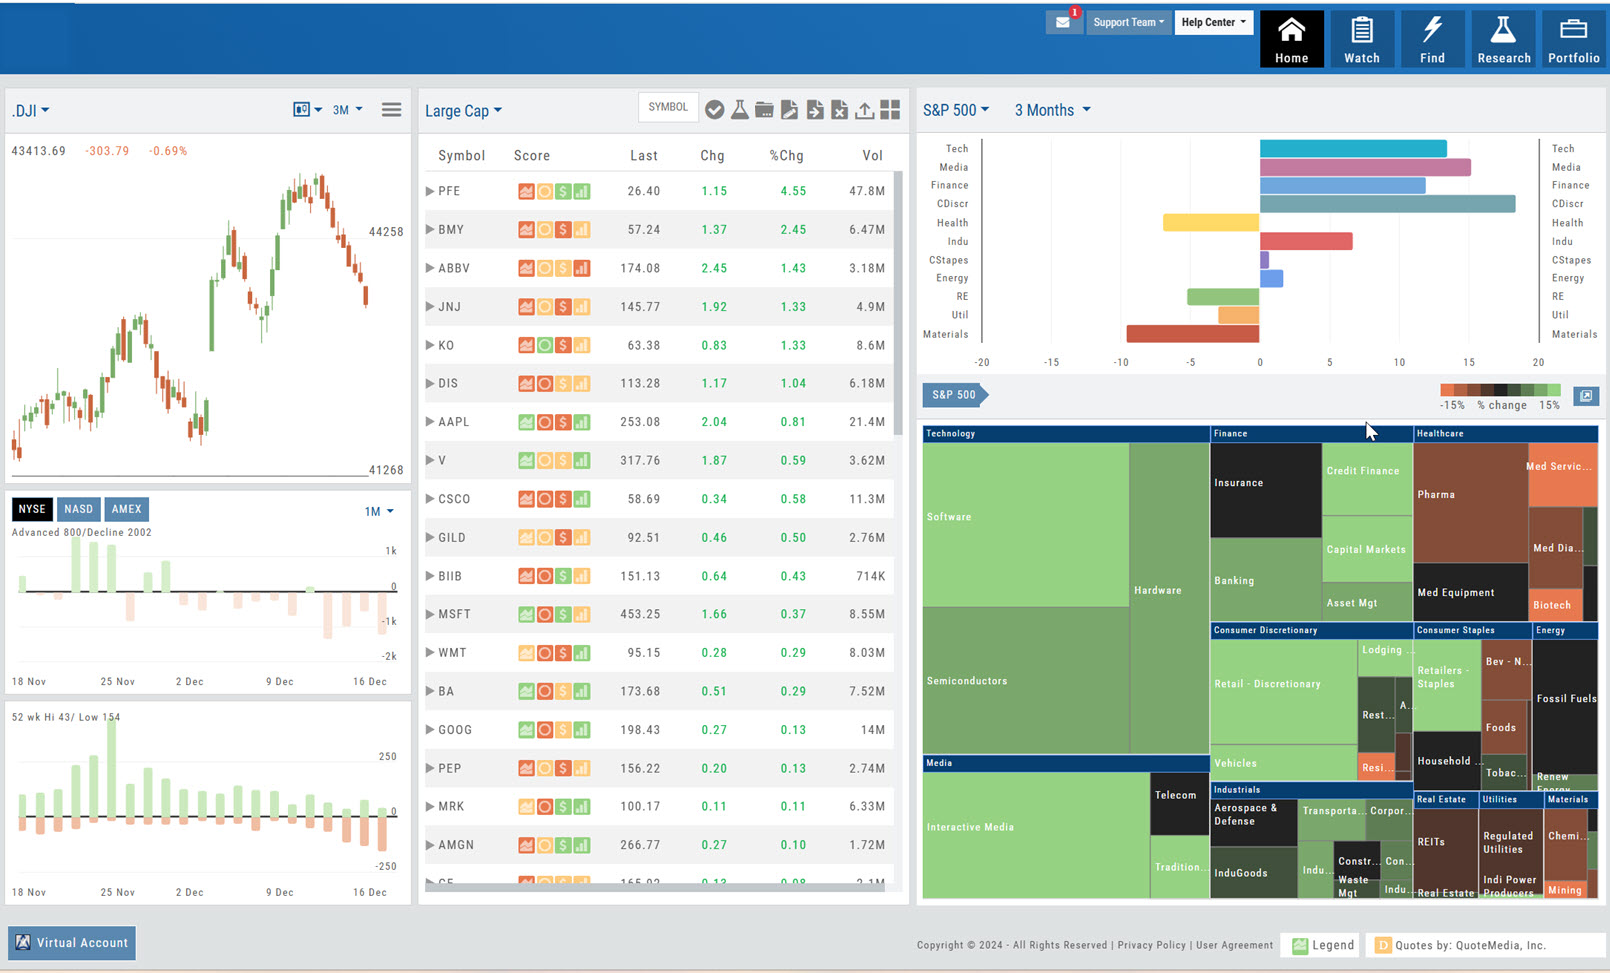
Task: Open the S&P 500 sector index dropdown
Action: (956, 110)
